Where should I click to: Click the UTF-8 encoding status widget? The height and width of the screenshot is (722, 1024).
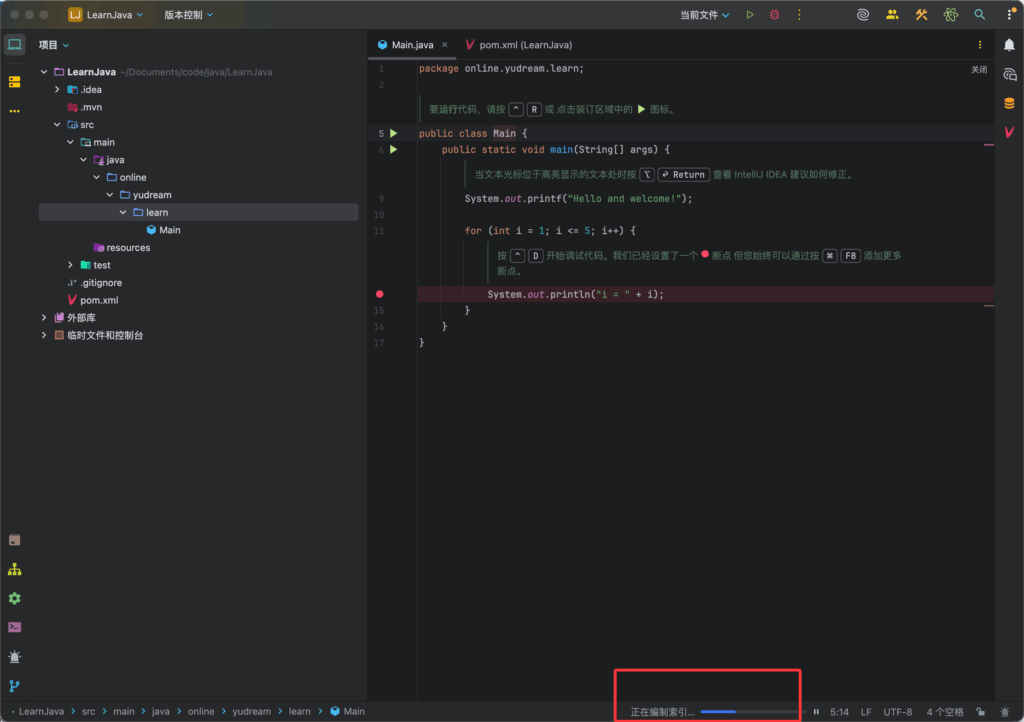897,712
